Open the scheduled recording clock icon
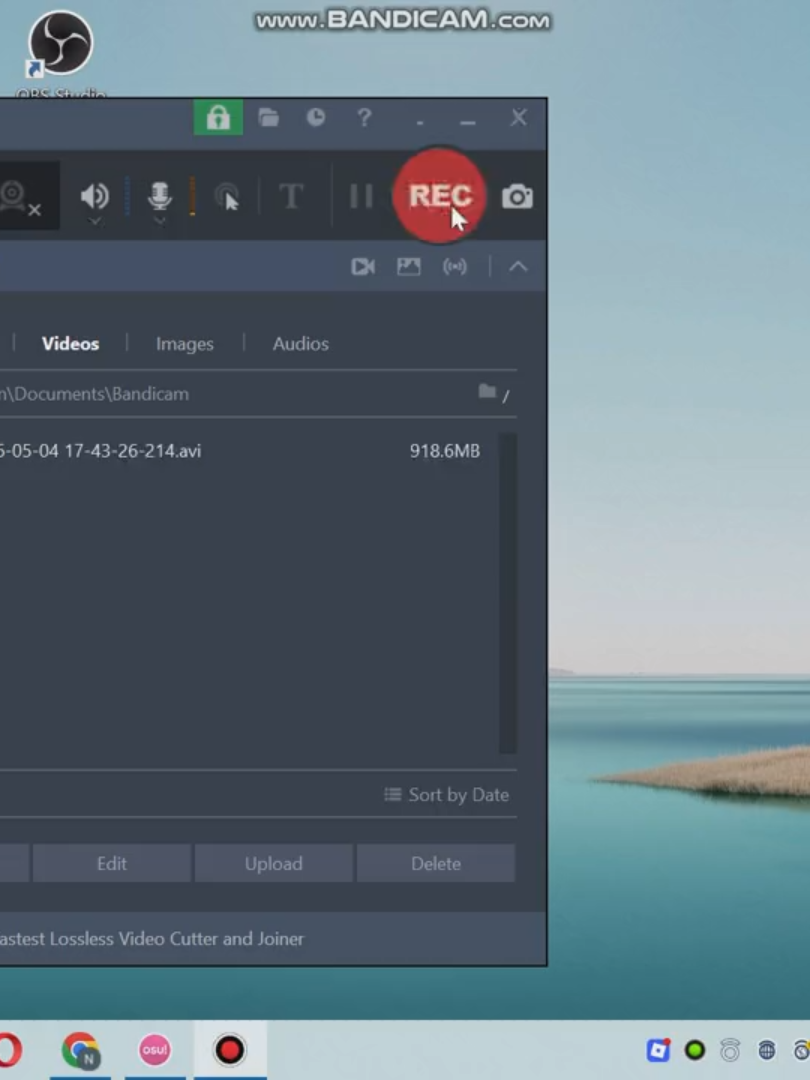The image size is (810, 1080). click(x=315, y=118)
